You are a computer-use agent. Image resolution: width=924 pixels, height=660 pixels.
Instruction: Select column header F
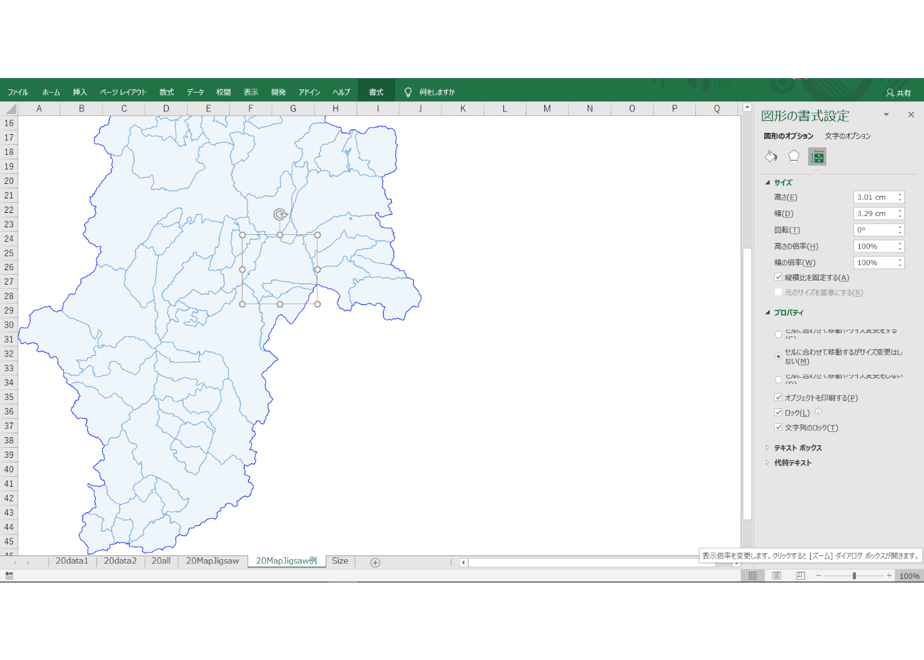(250, 108)
